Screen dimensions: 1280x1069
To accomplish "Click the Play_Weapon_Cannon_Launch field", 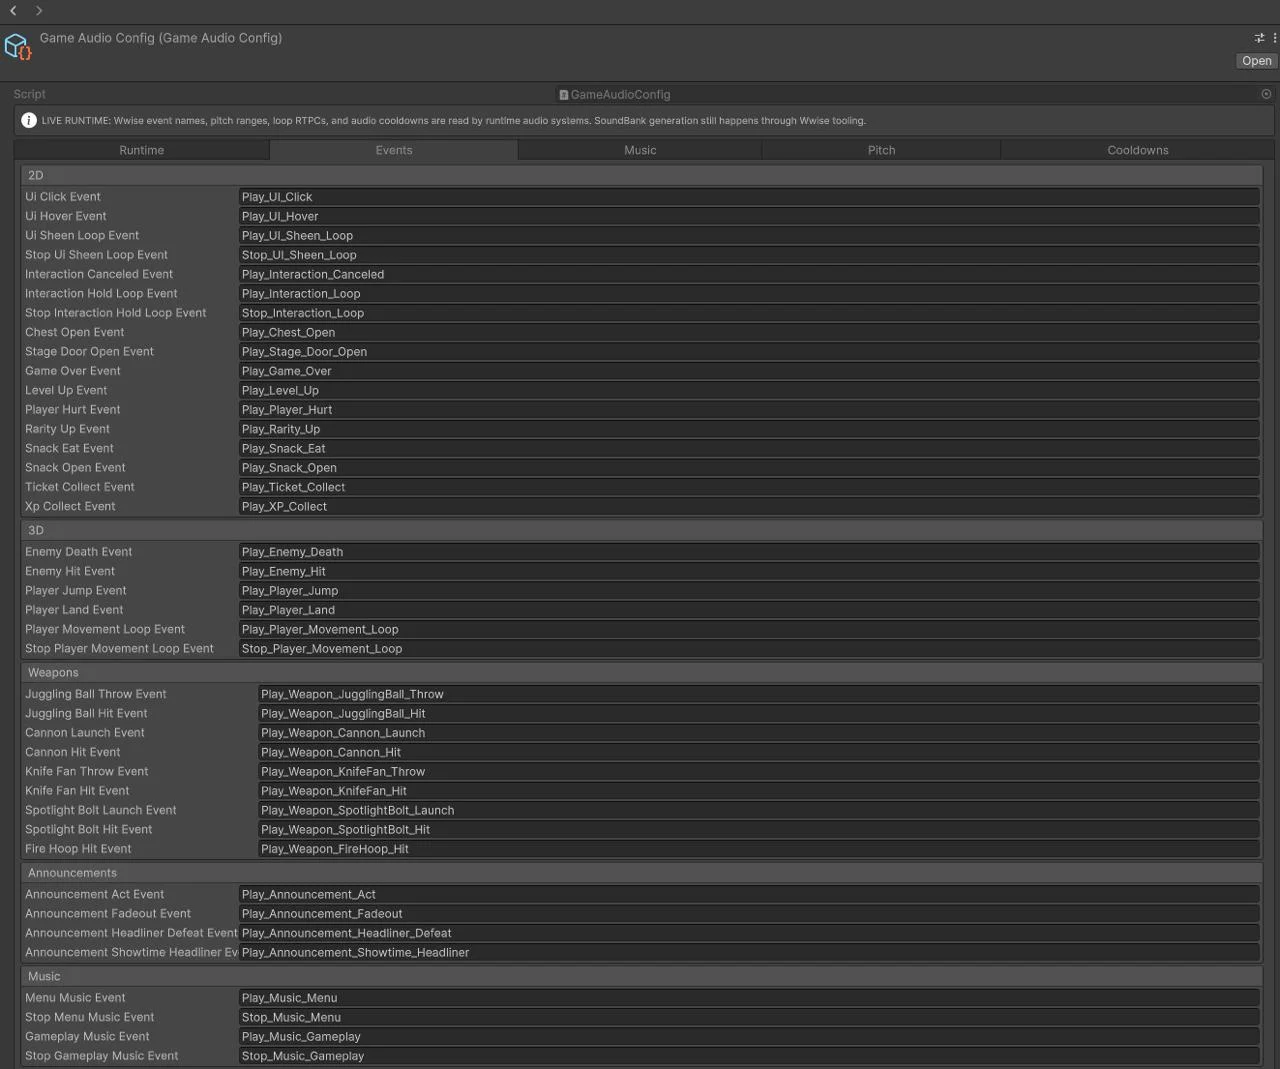I will [759, 733].
